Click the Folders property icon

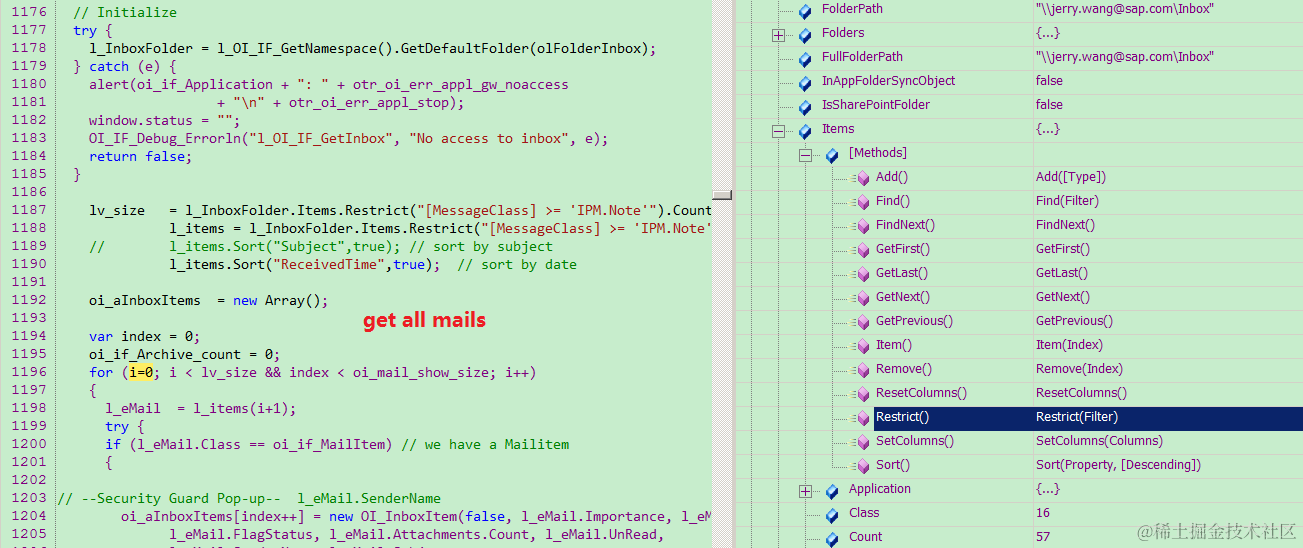(805, 35)
